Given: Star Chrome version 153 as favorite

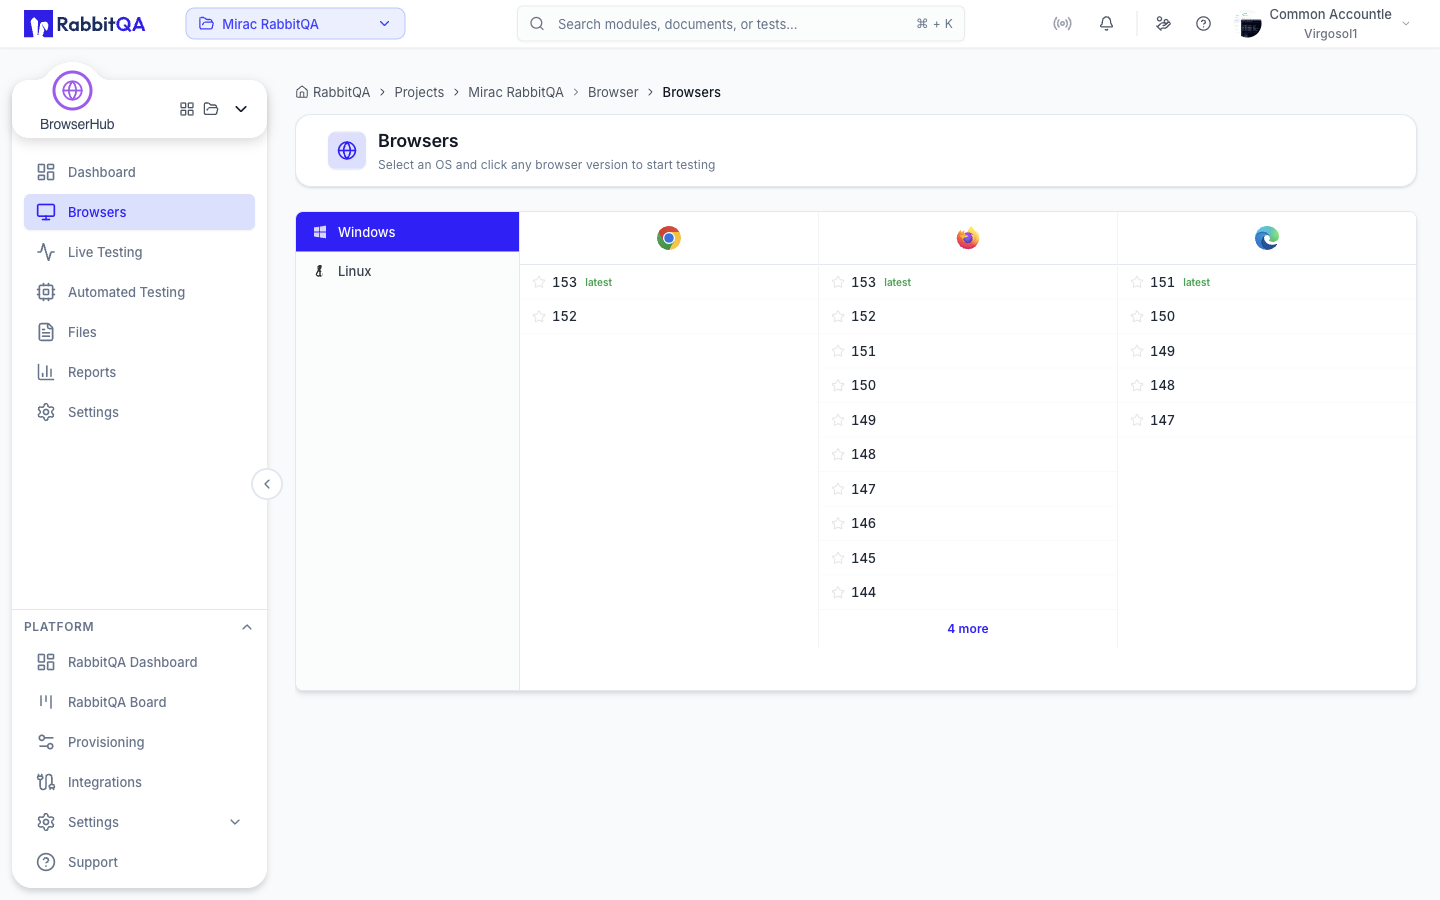Looking at the screenshot, I should pos(539,282).
